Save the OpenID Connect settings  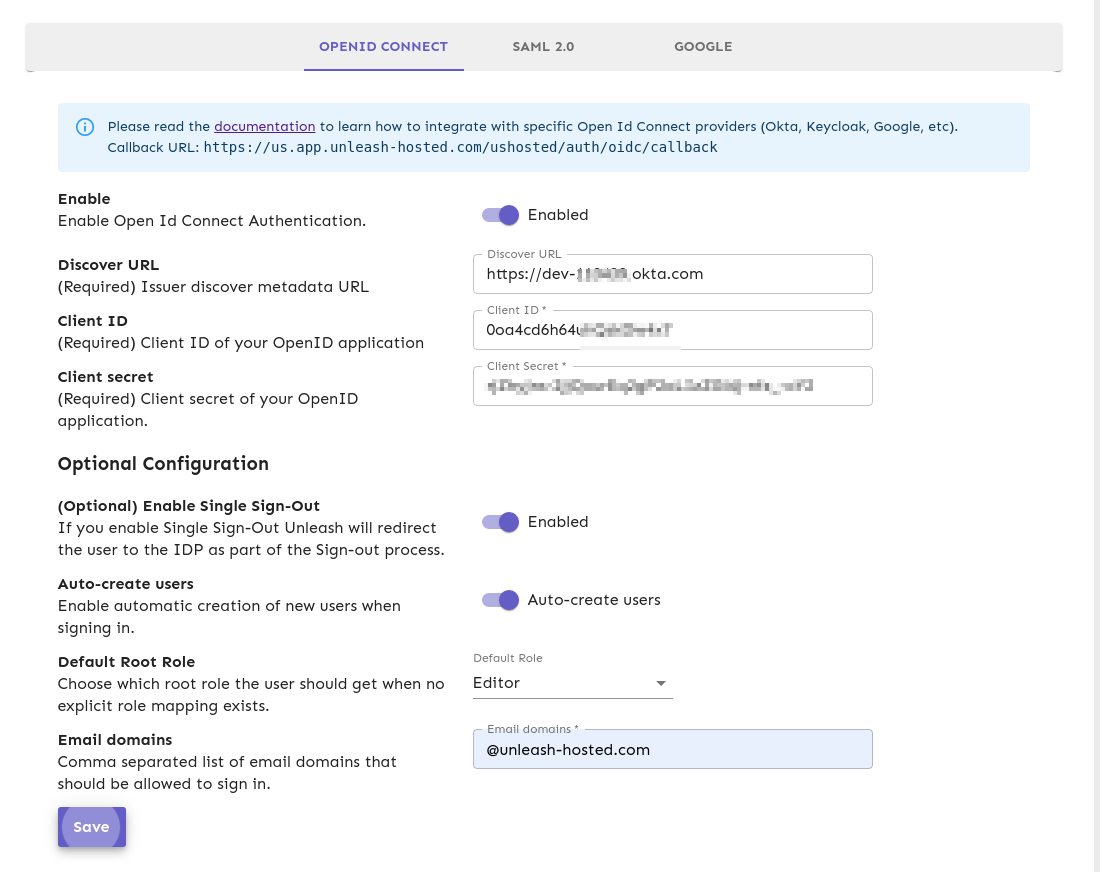(91, 827)
